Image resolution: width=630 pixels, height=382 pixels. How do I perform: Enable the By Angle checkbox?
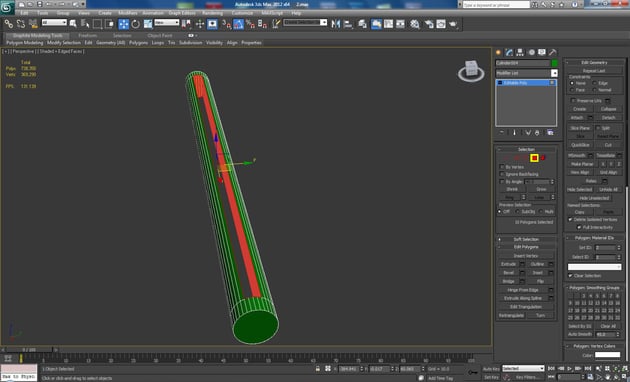502,182
